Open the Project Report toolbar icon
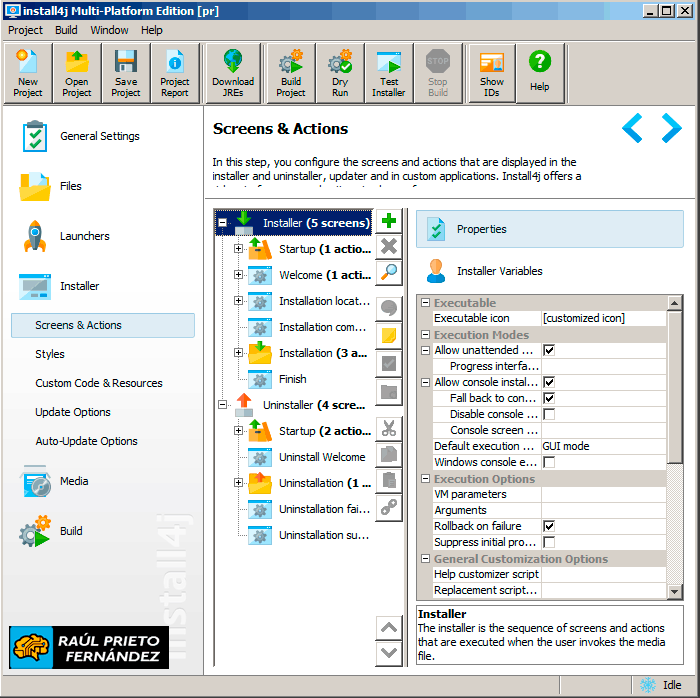The width and height of the screenshot is (700, 698). click(x=175, y=72)
